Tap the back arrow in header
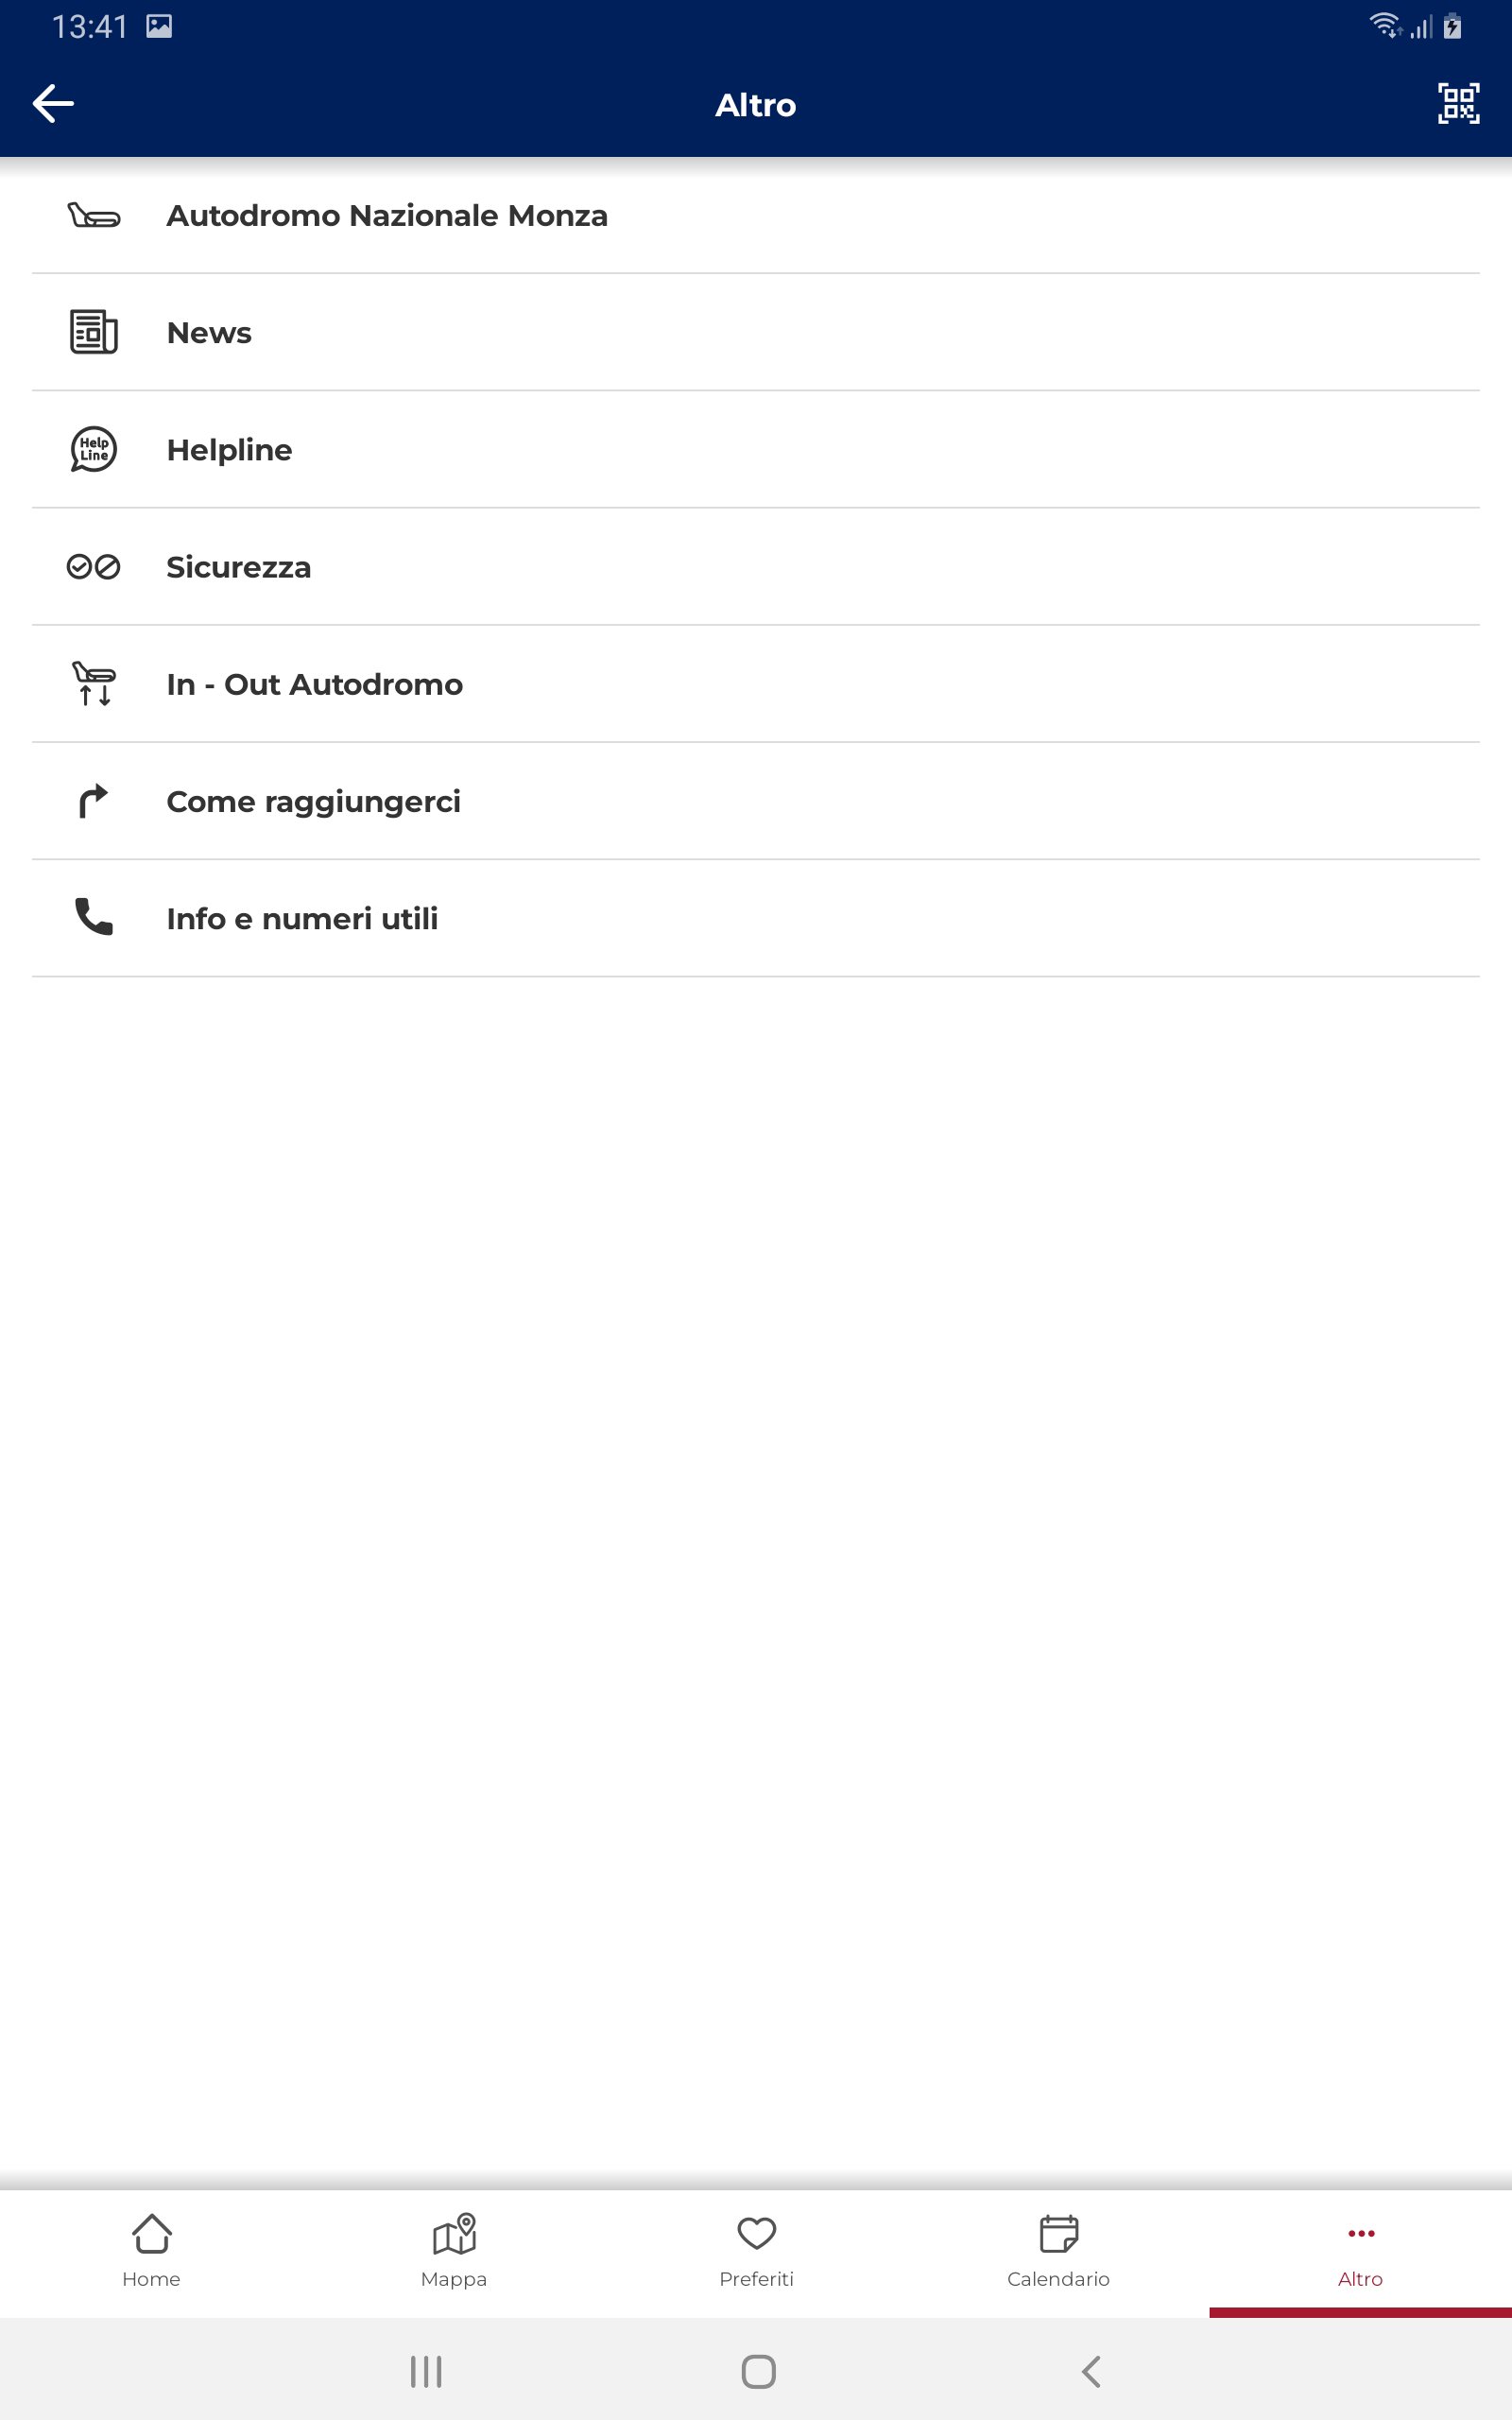 tap(53, 103)
